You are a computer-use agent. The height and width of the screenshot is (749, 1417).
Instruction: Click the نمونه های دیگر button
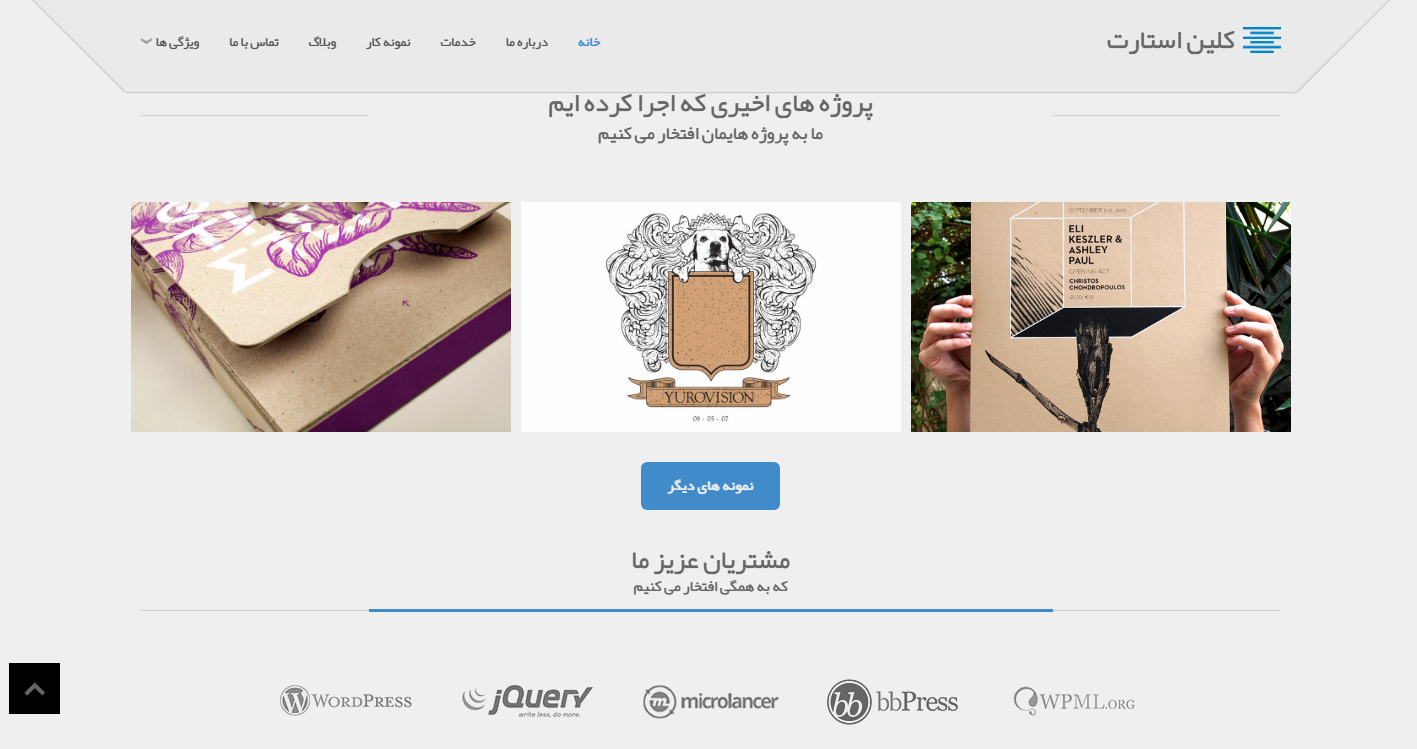710,486
